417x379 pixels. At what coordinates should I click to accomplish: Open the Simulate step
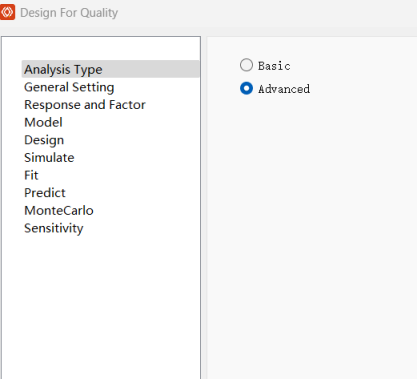click(49, 158)
